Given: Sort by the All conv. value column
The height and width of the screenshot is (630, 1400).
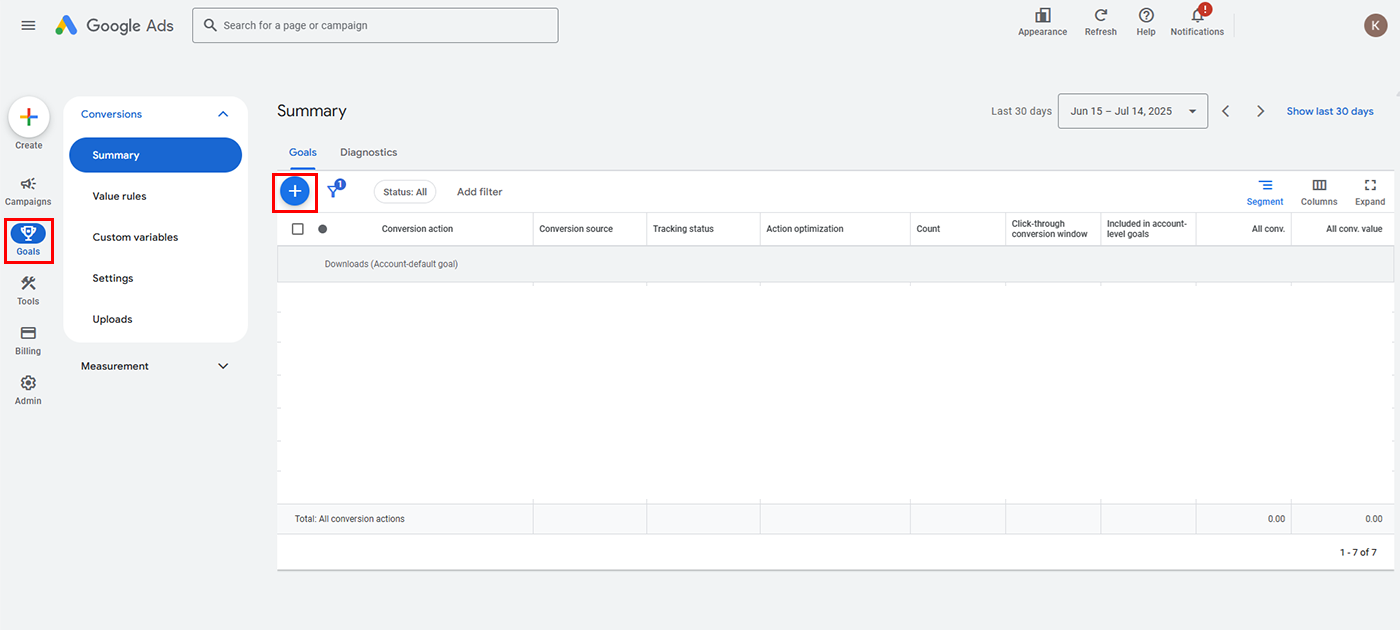Looking at the screenshot, I should [x=1354, y=229].
